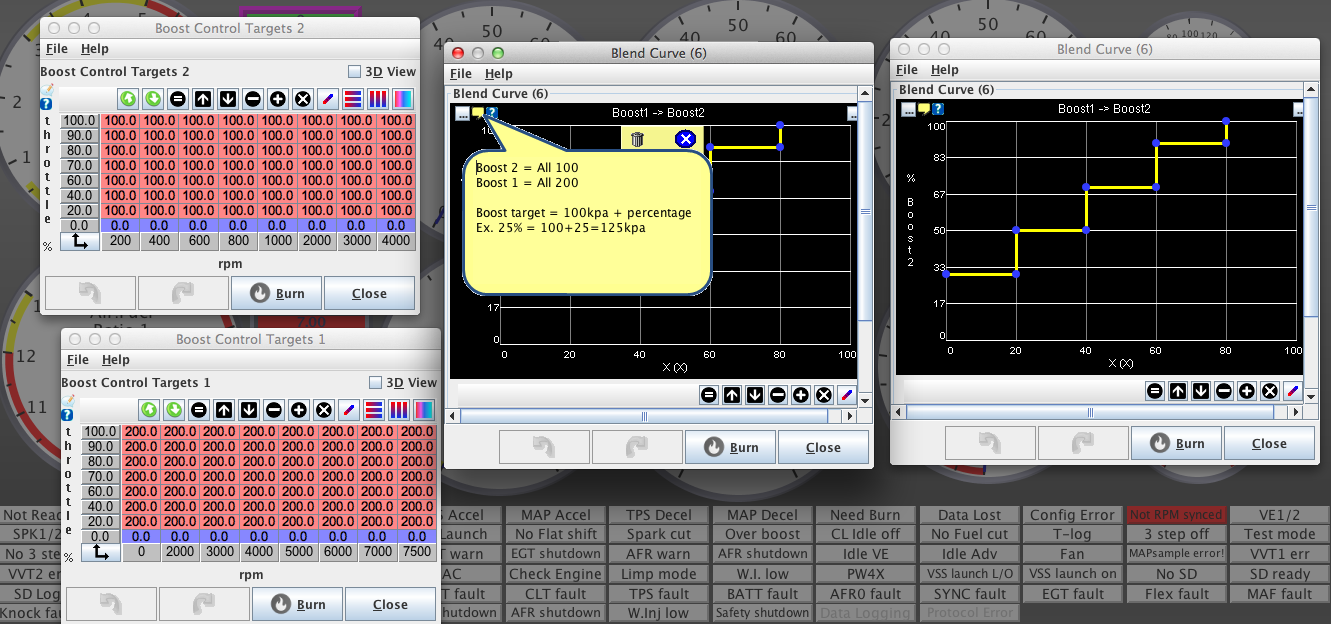Open top-left ellipsis options in left Blend Curve
This screenshot has width=1331, height=624.
462,113
